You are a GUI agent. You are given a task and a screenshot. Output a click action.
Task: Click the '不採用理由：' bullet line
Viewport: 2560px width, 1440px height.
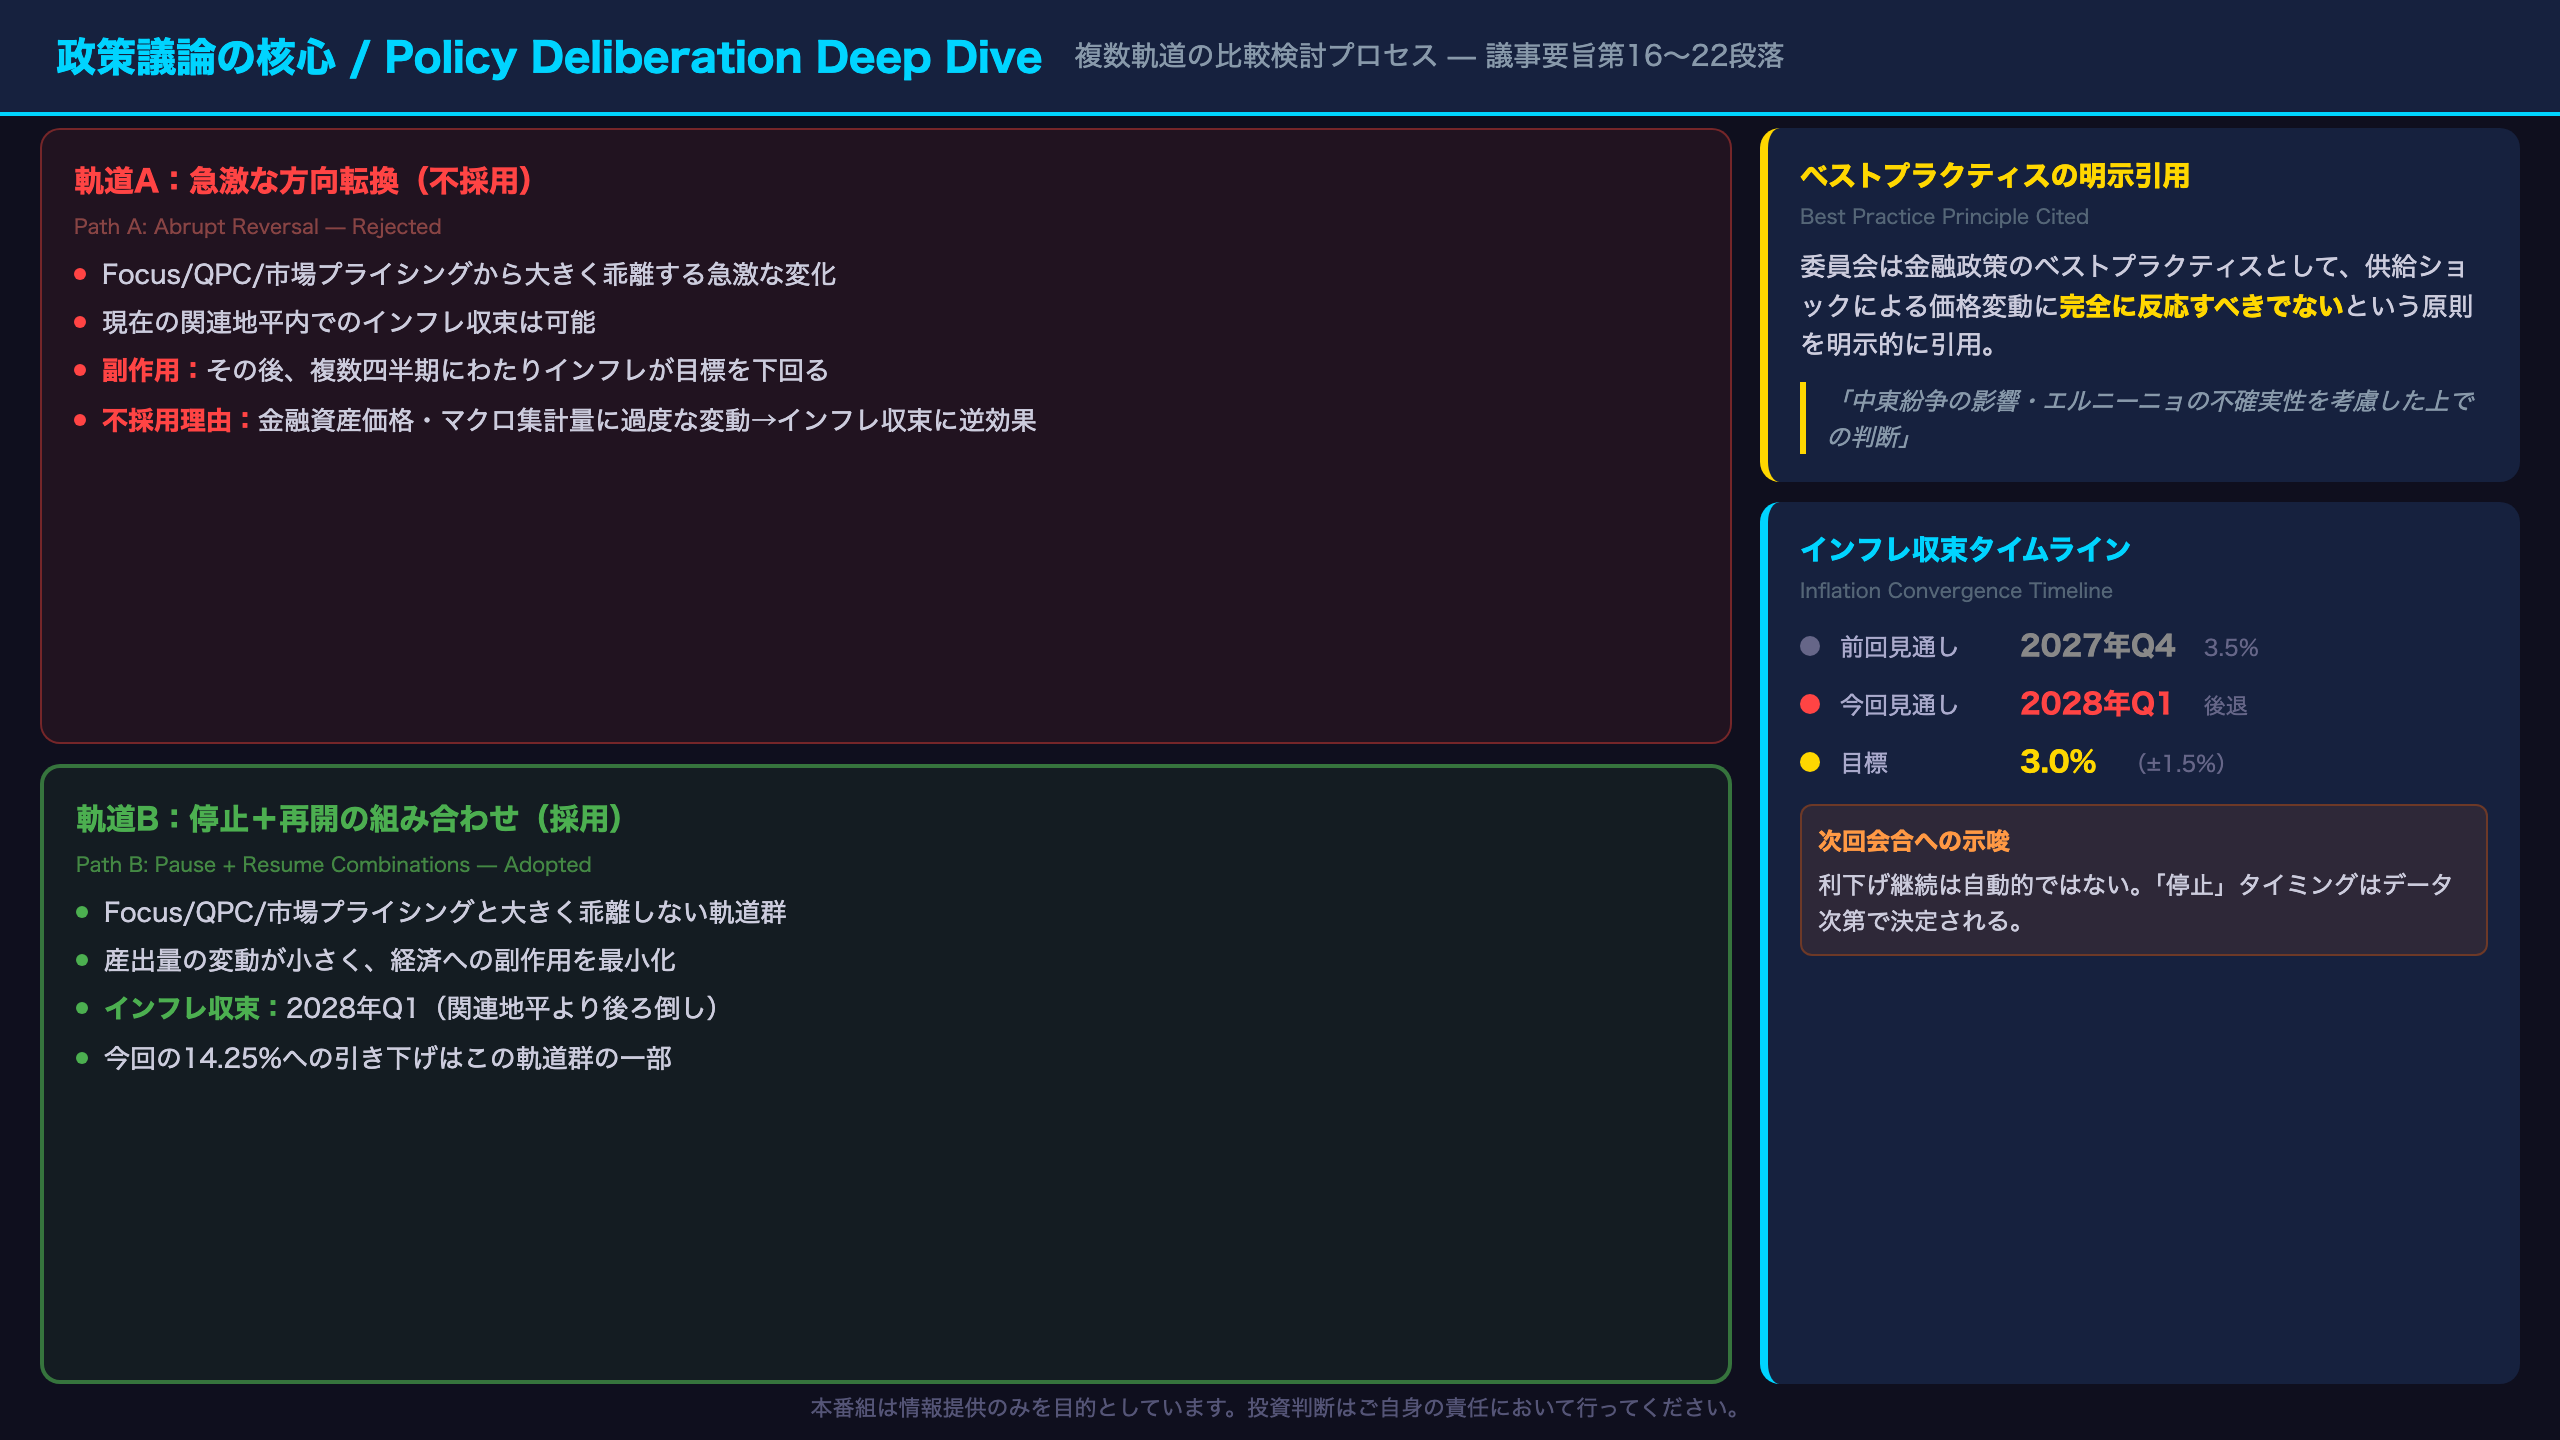click(x=569, y=420)
